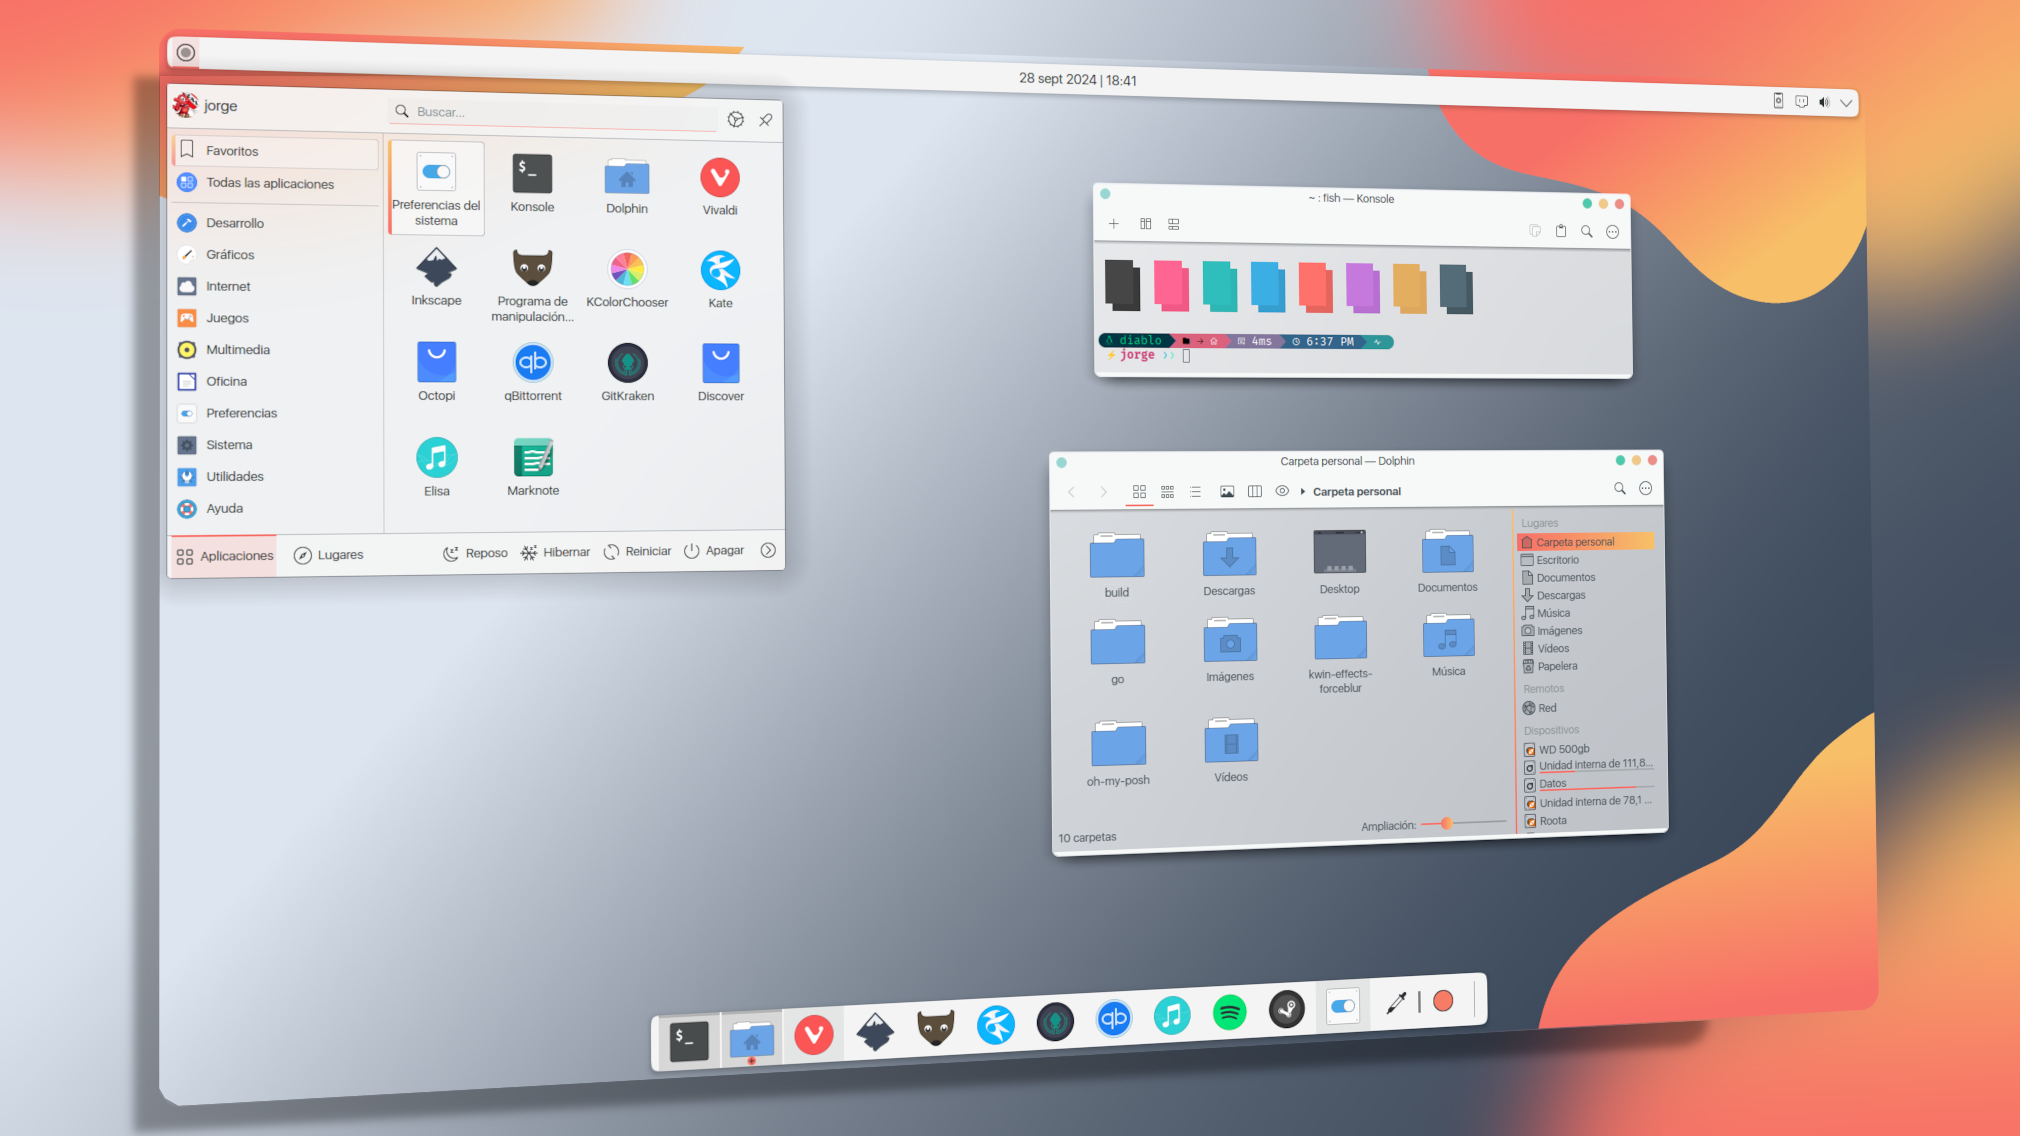
Task: Open launcher configuration settings icon
Action: click(736, 119)
